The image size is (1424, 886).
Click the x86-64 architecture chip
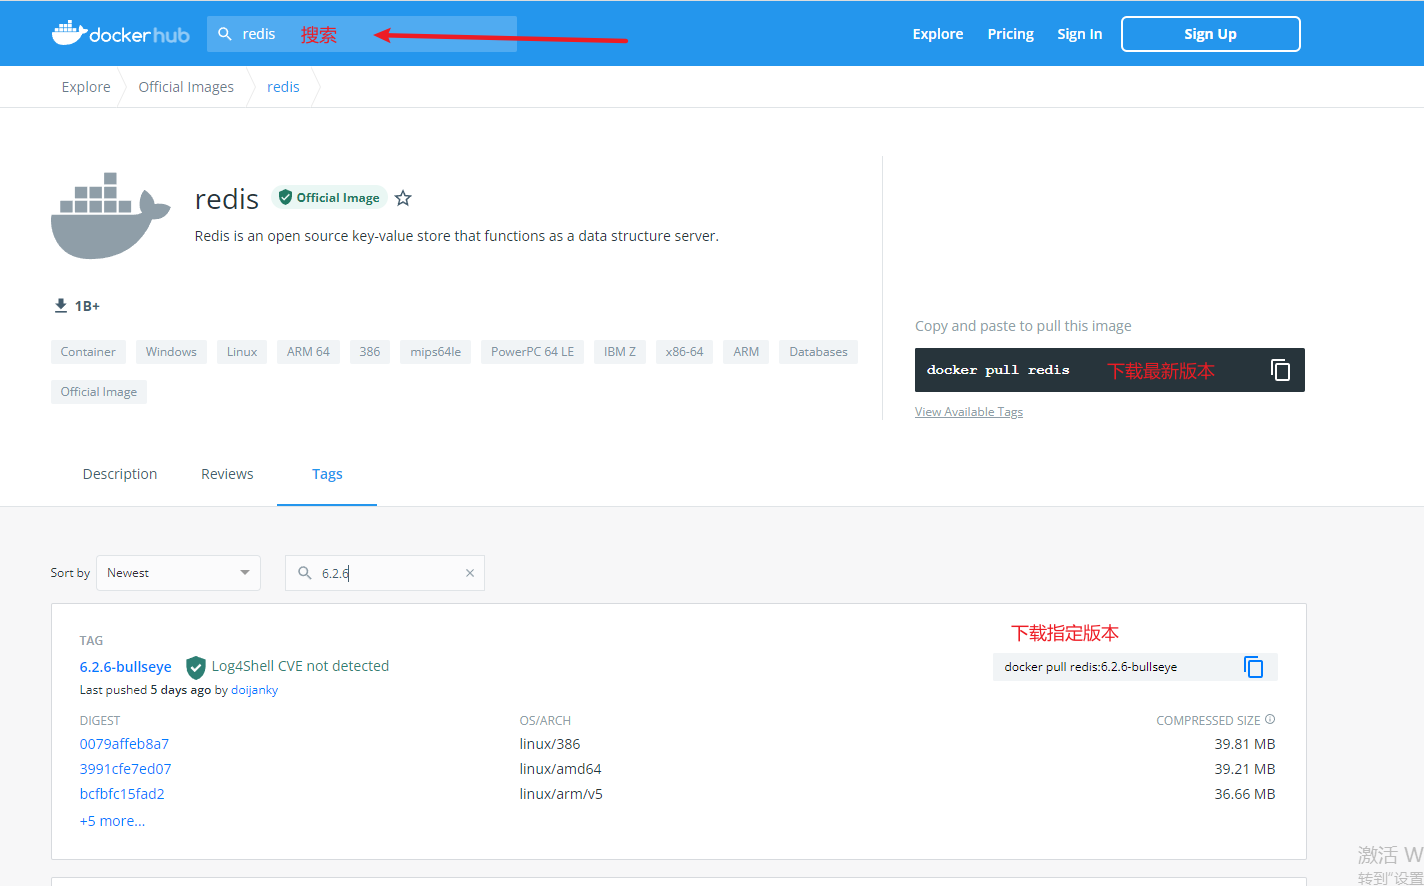[x=684, y=352]
